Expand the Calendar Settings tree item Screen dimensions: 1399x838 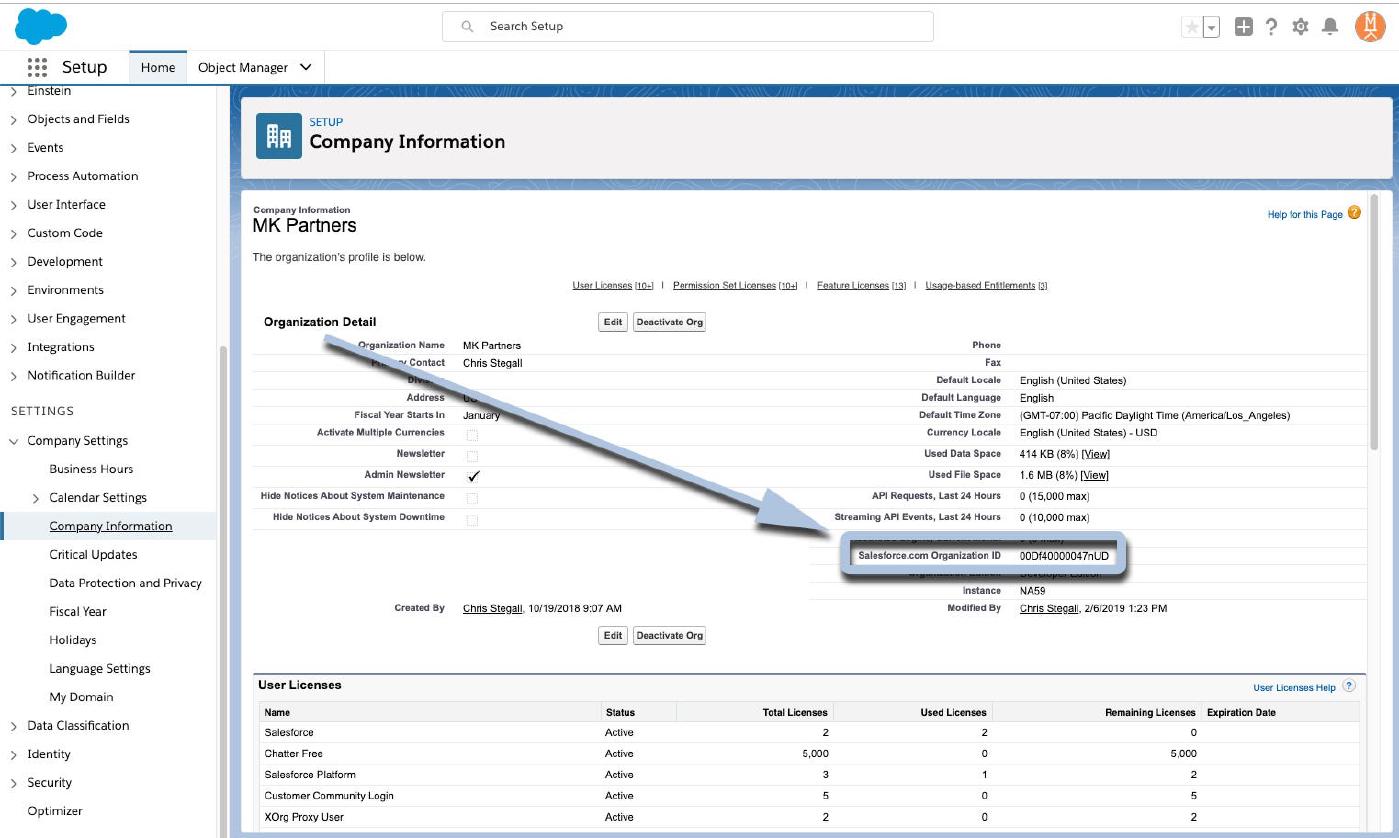(36, 498)
